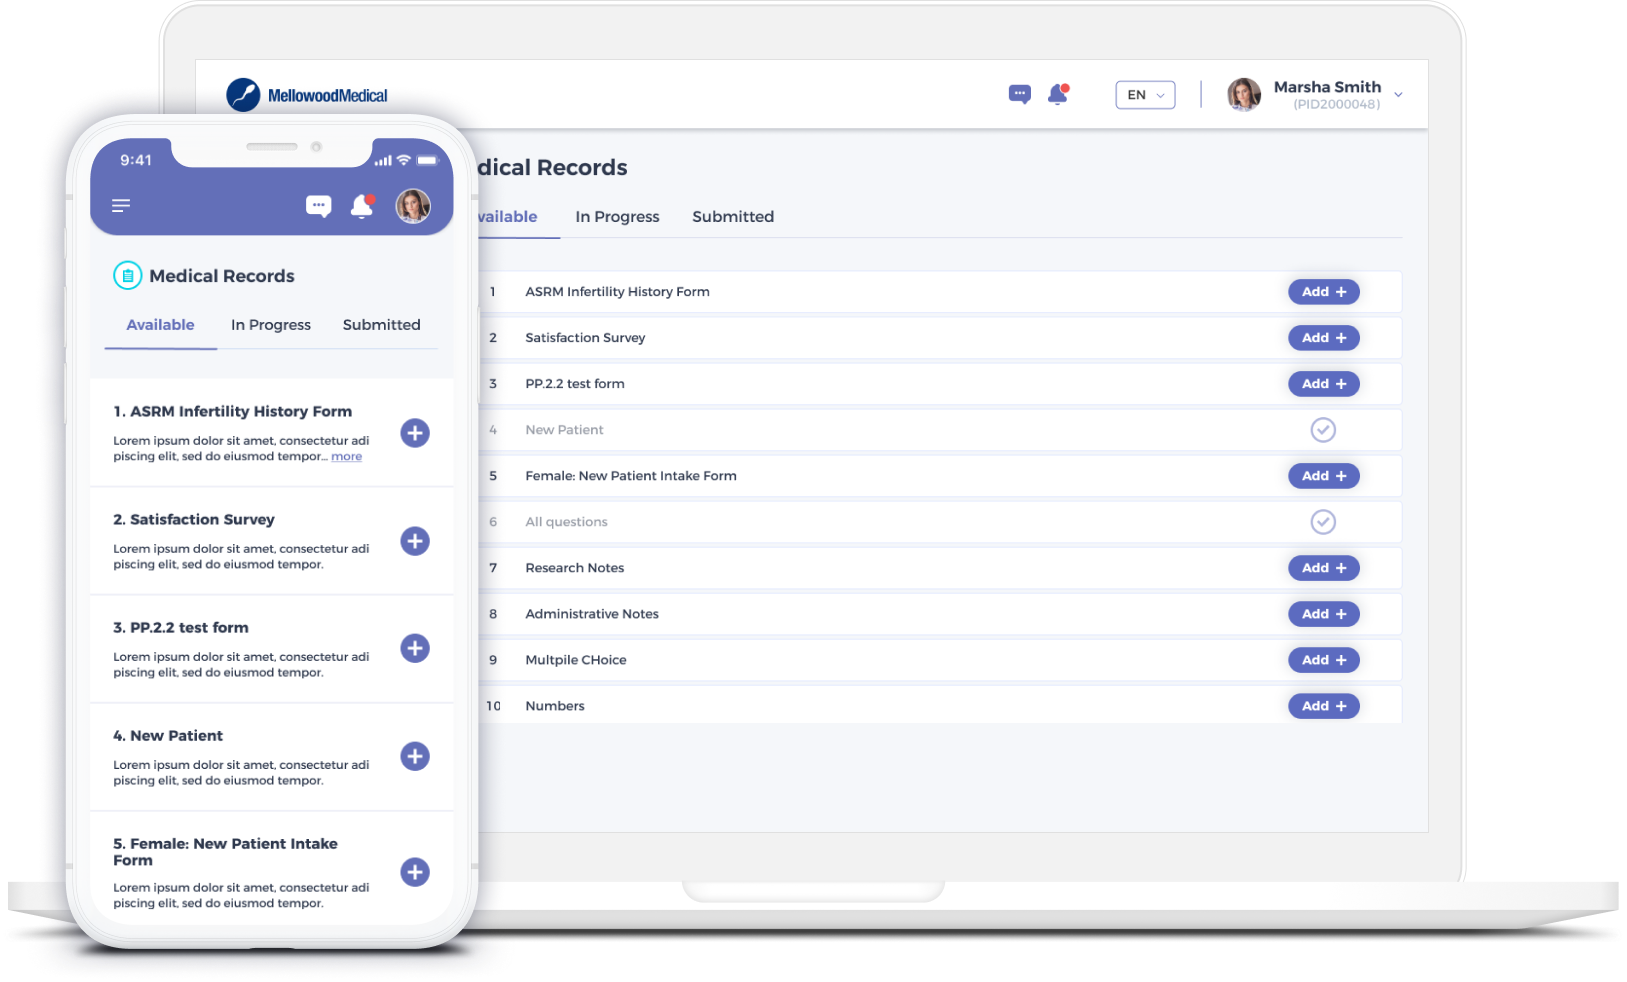
Task: Tap notification bell on phone header
Action: 362,206
